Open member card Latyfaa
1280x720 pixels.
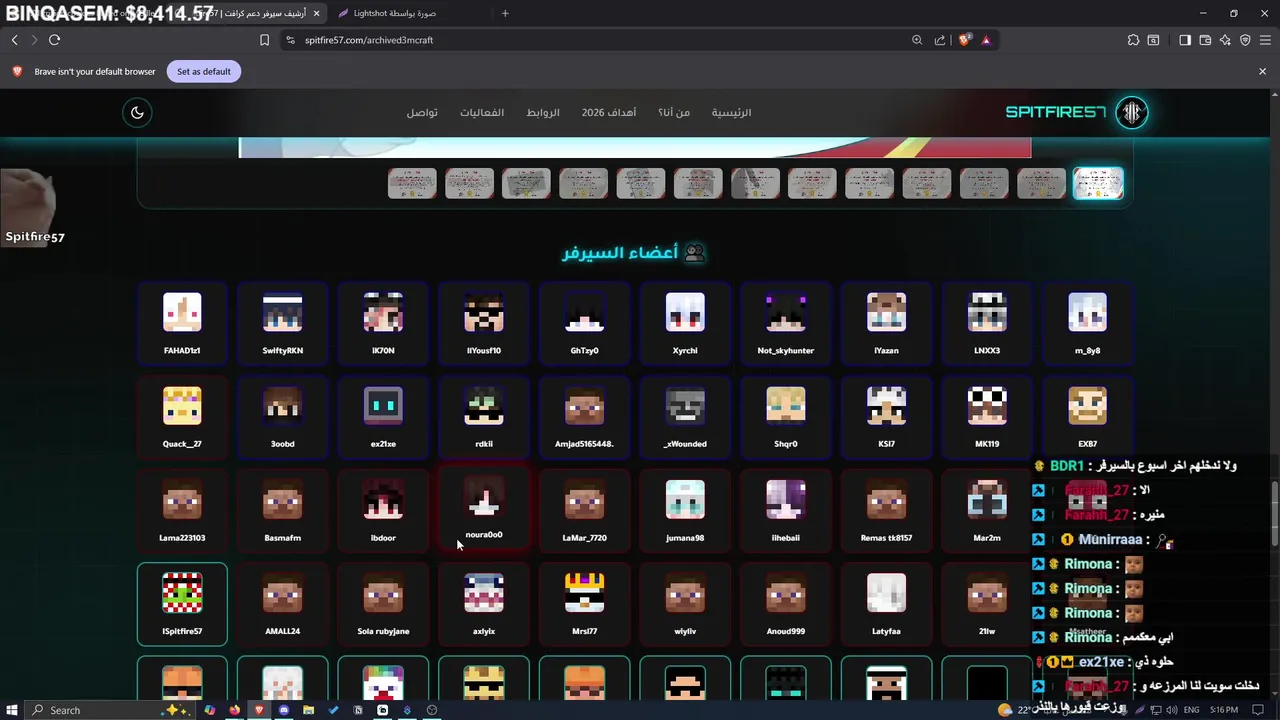(x=886, y=604)
